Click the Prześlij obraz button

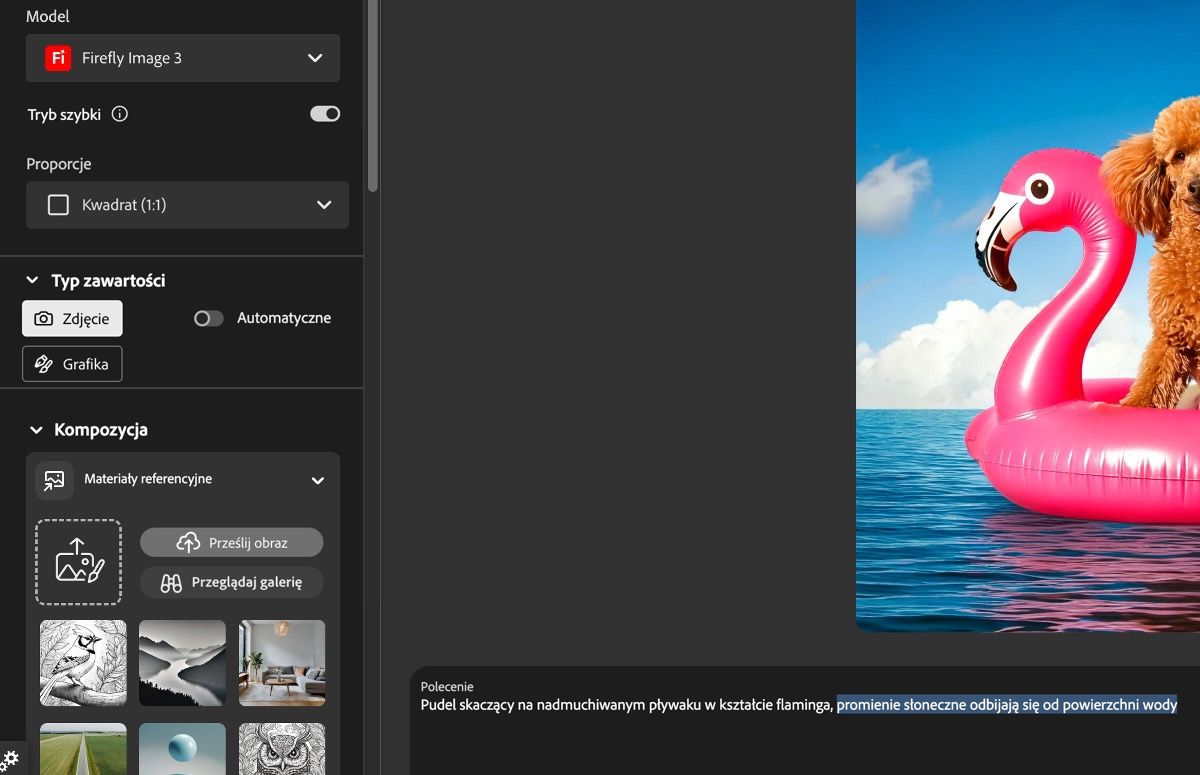tap(232, 542)
